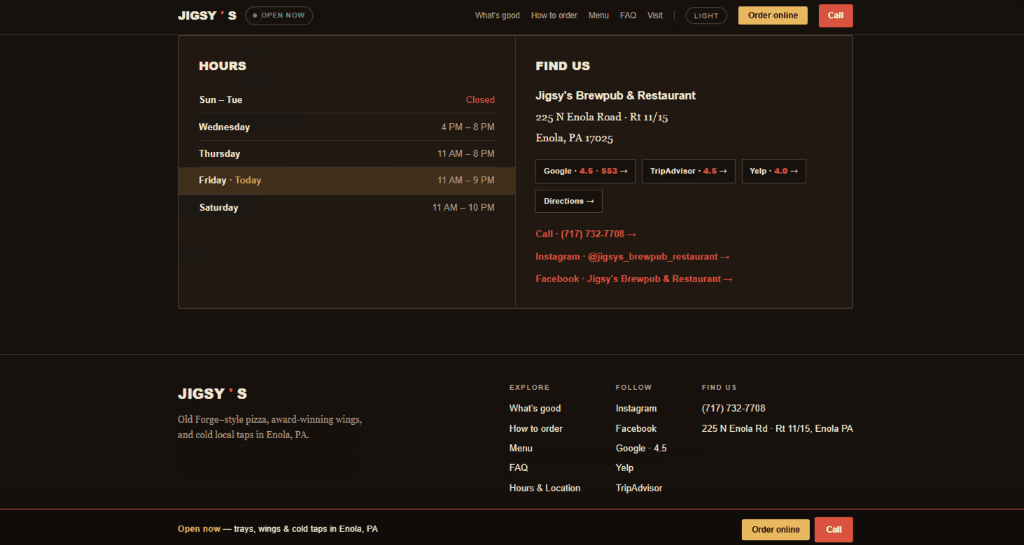Click the Wednesday 4 PM – 8 PM row
The width and height of the screenshot is (1024, 545).
347,127
